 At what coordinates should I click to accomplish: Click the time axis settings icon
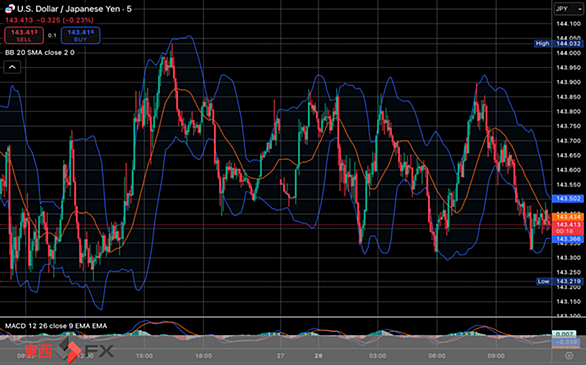(x=569, y=356)
